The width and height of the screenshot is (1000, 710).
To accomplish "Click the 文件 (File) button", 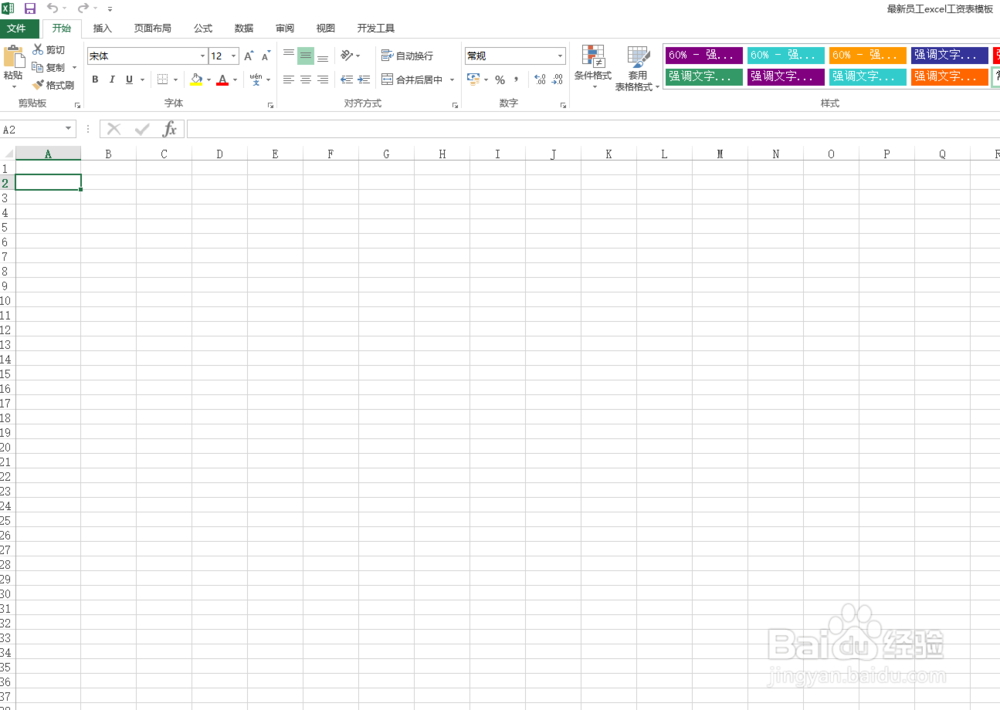I will pos(17,28).
